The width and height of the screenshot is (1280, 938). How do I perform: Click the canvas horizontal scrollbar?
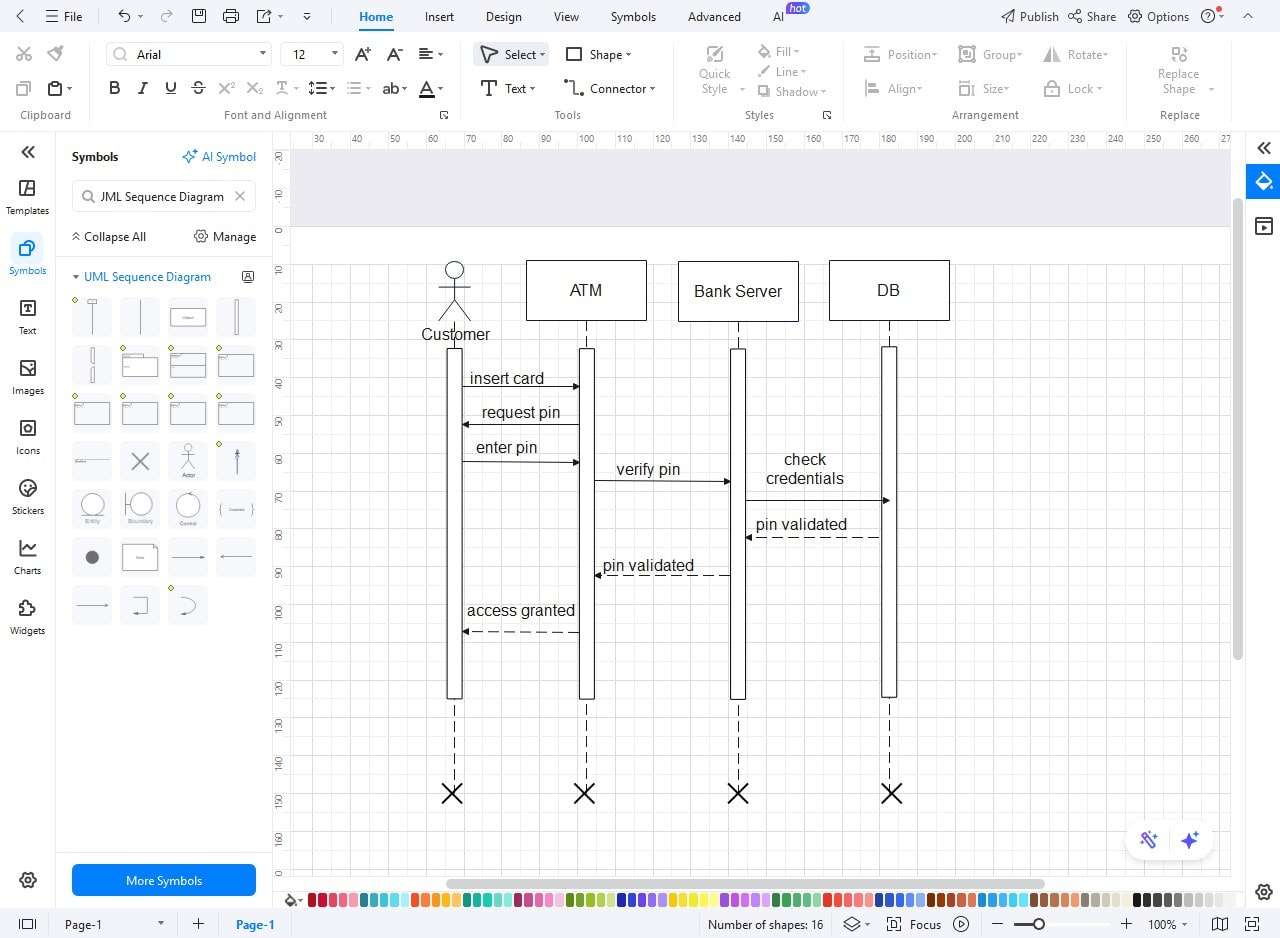745,884
